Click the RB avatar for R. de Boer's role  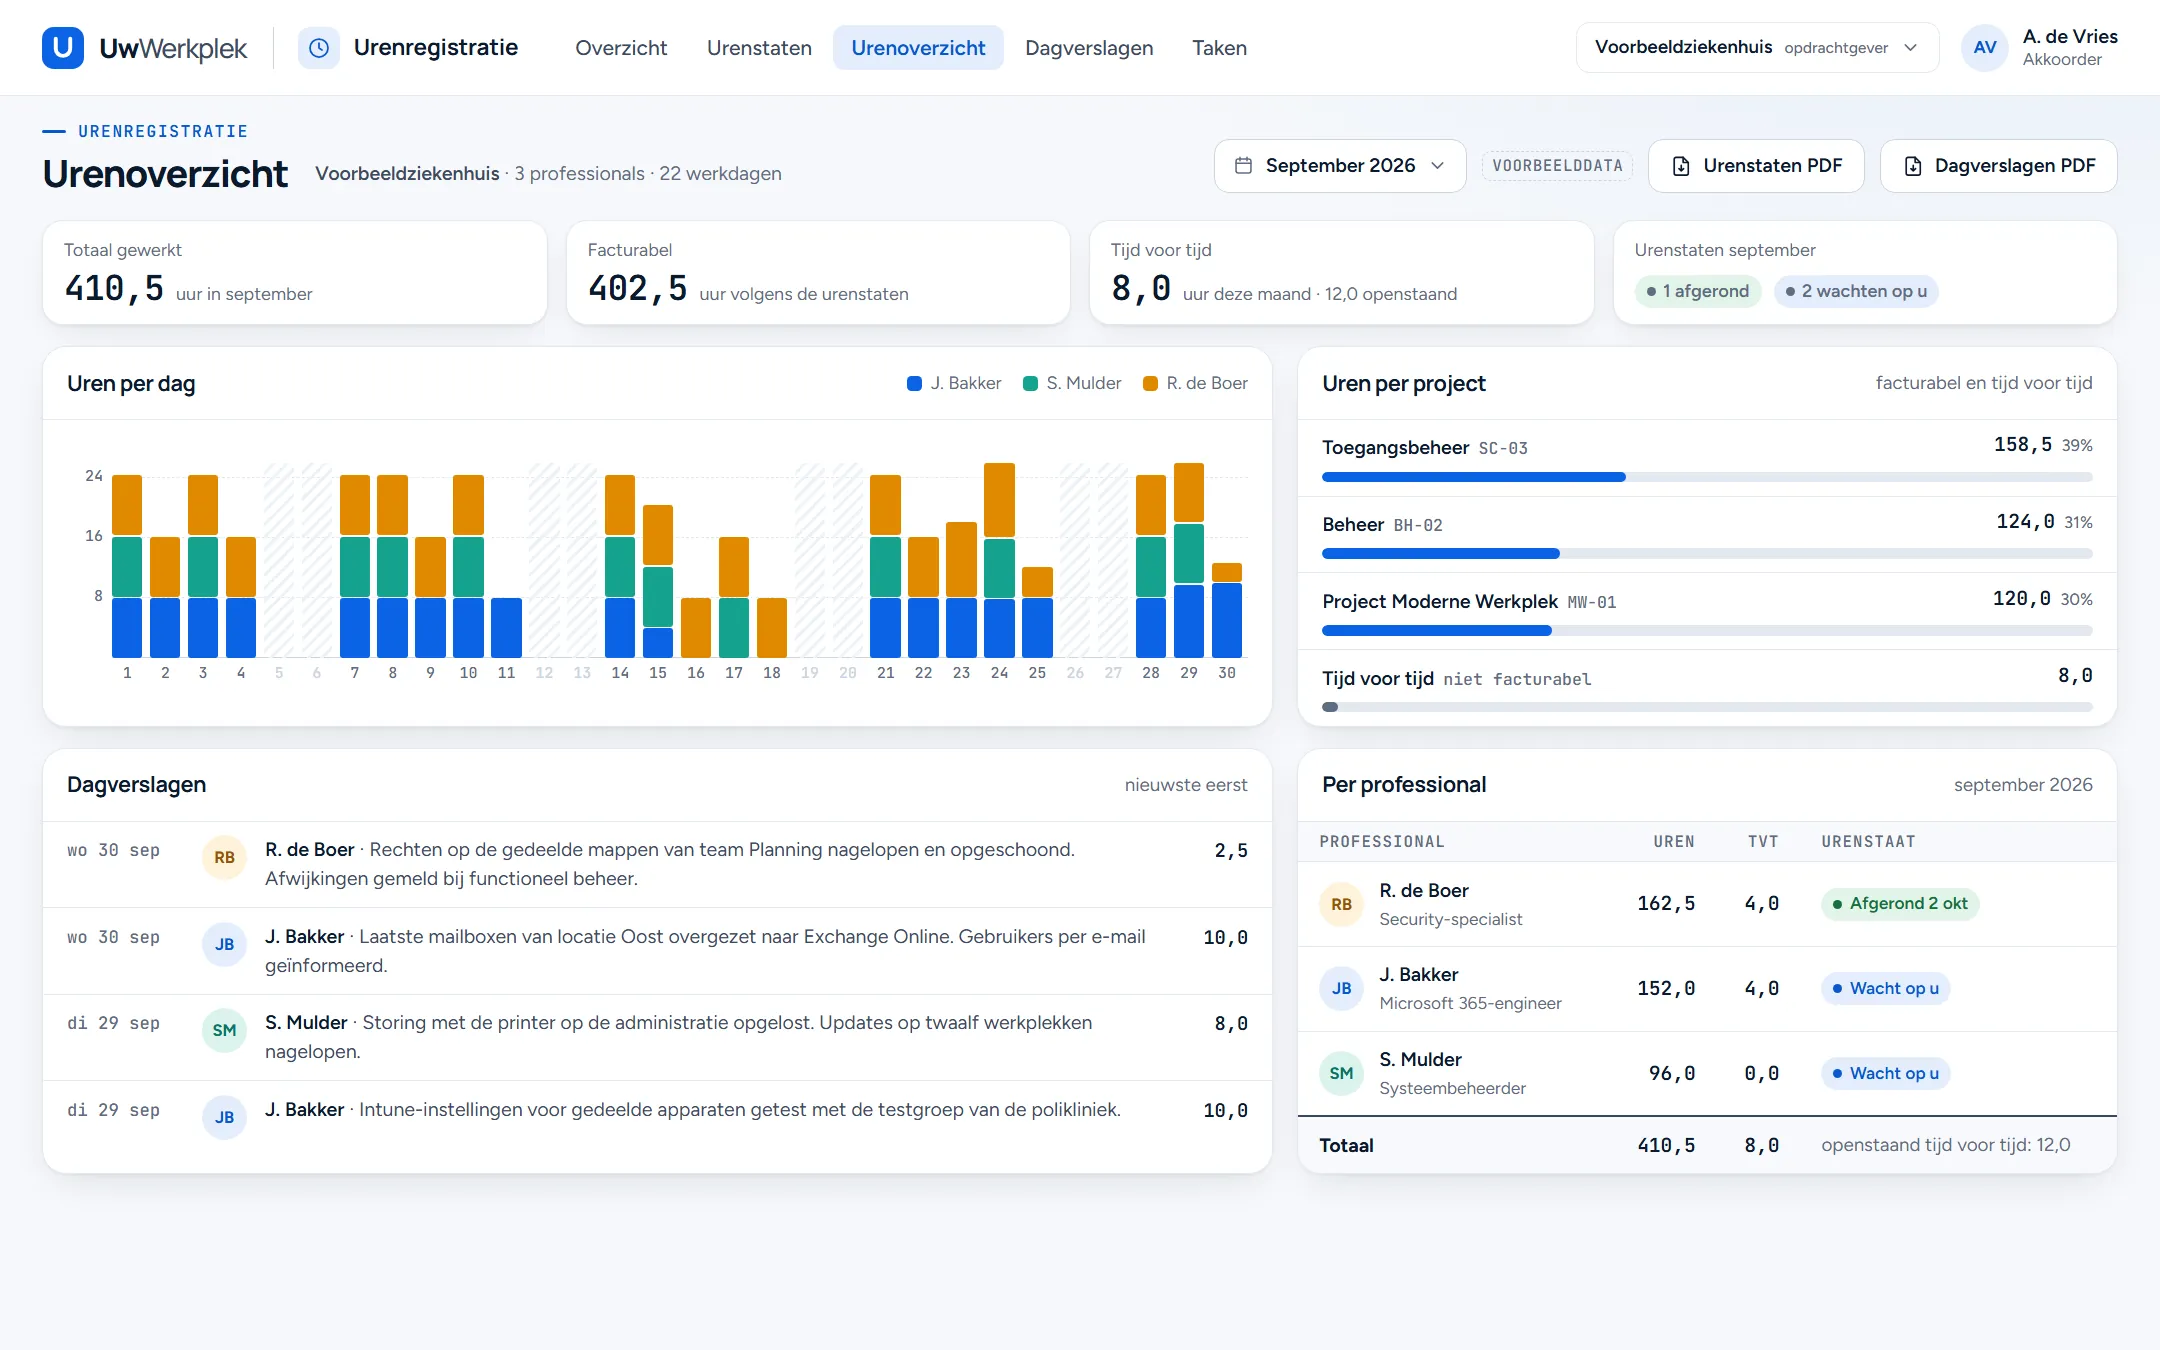1341,904
